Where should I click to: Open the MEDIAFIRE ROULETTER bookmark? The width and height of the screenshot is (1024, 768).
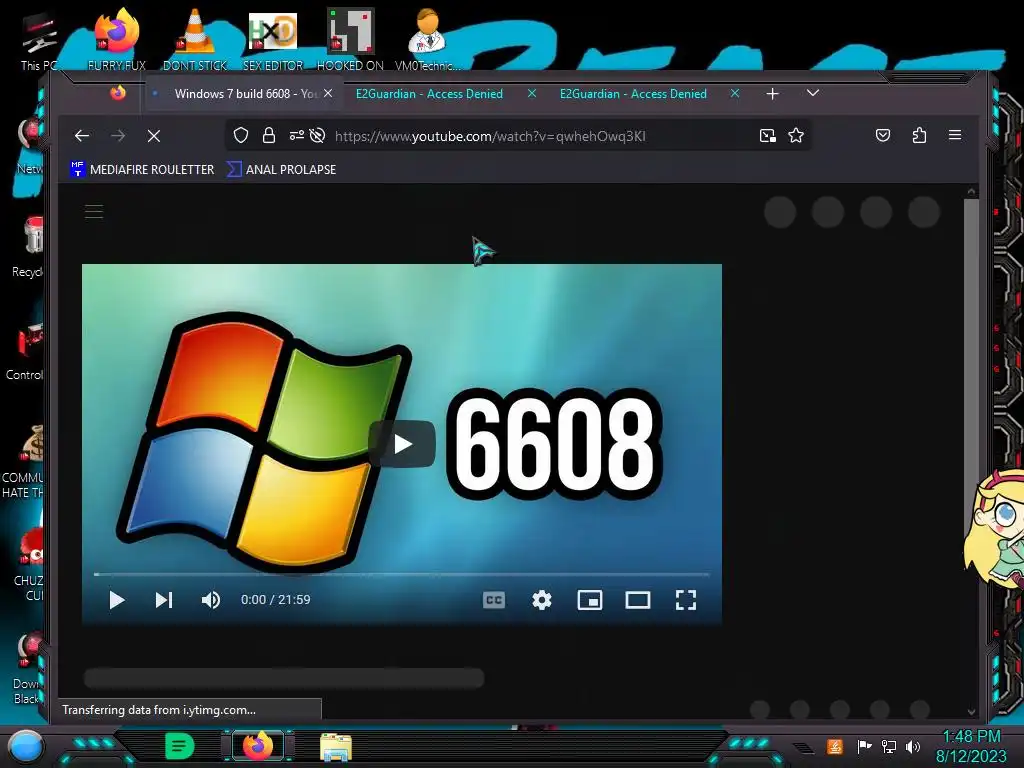[142, 169]
